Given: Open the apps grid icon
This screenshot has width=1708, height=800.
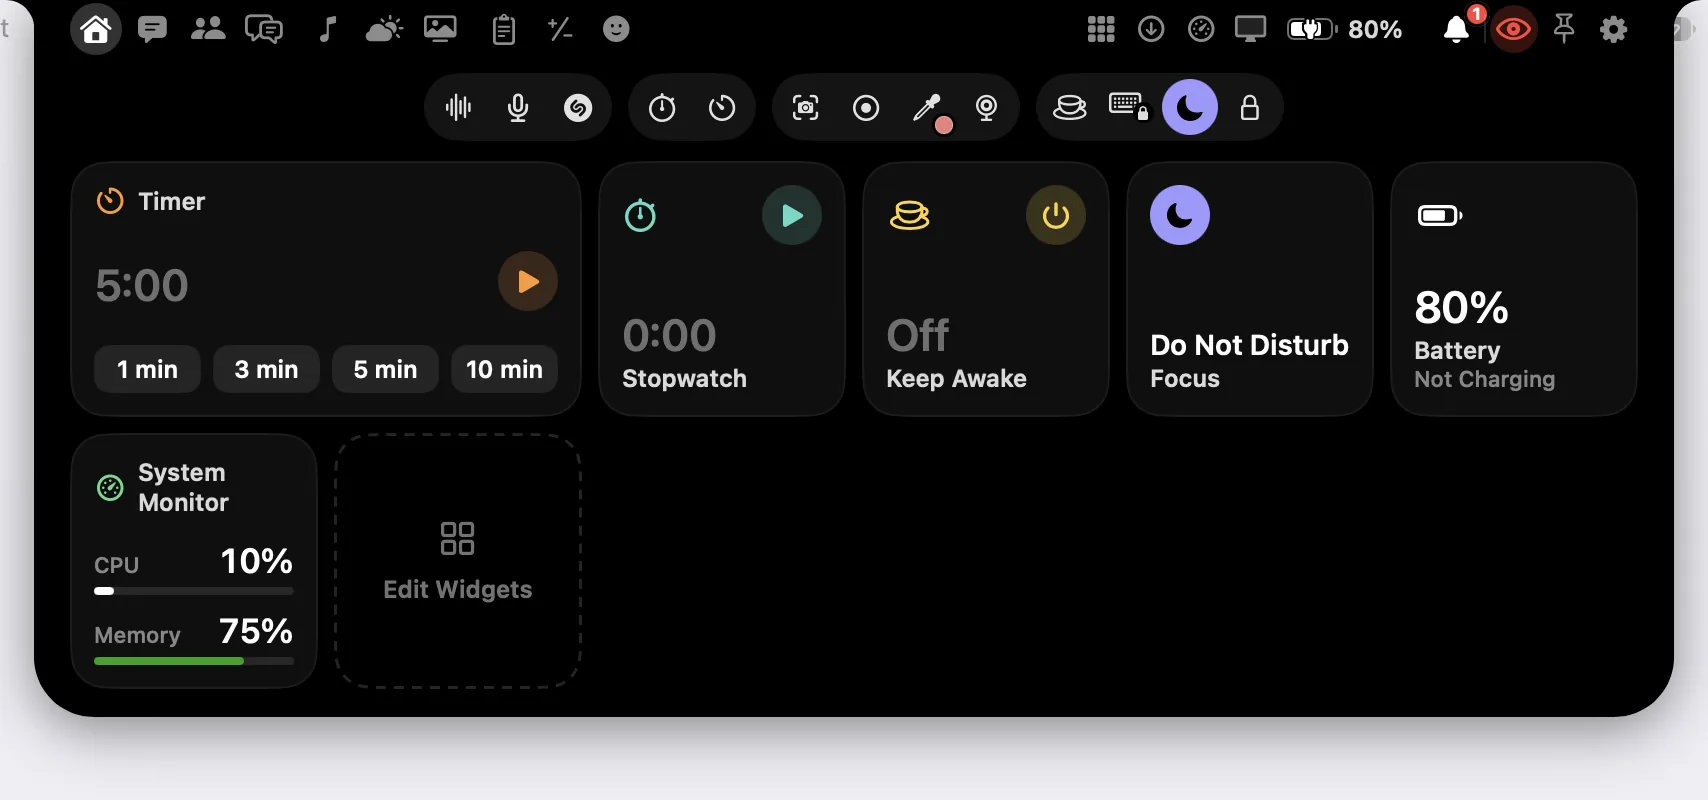Looking at the screenshot, I should click(1101, 29).
